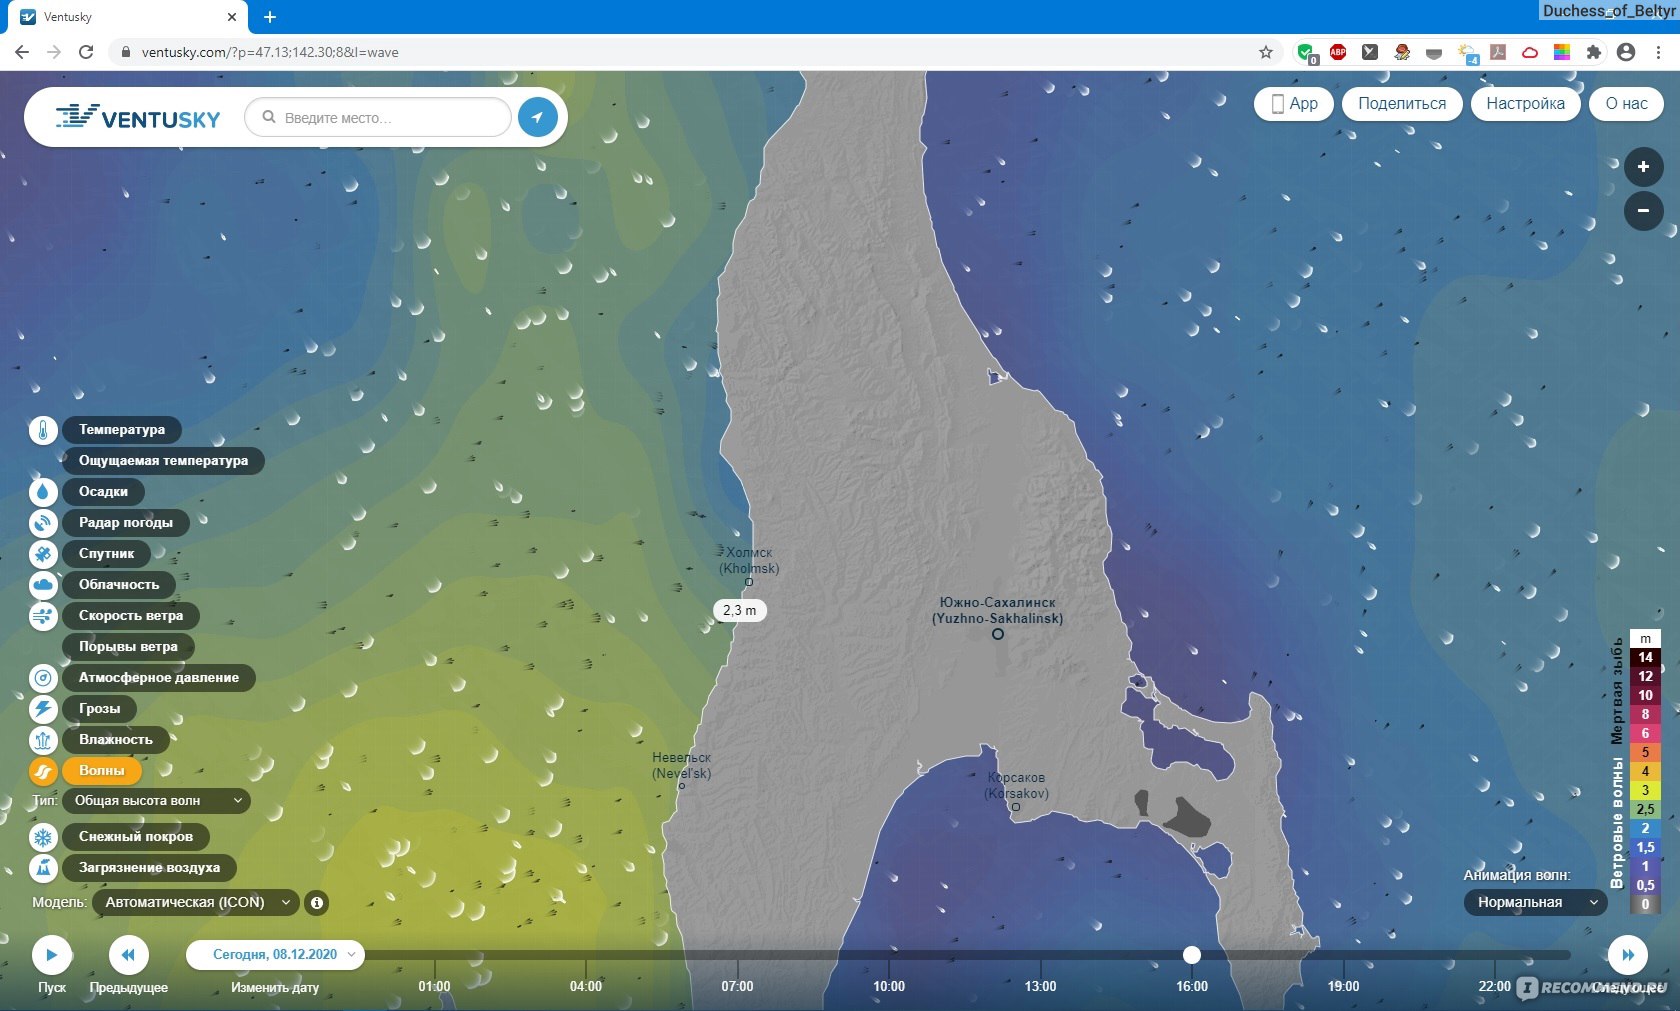Viewport: 1680px width, 1011px height.
Task: Select the Влажность layer label
Action: point(116,740)
